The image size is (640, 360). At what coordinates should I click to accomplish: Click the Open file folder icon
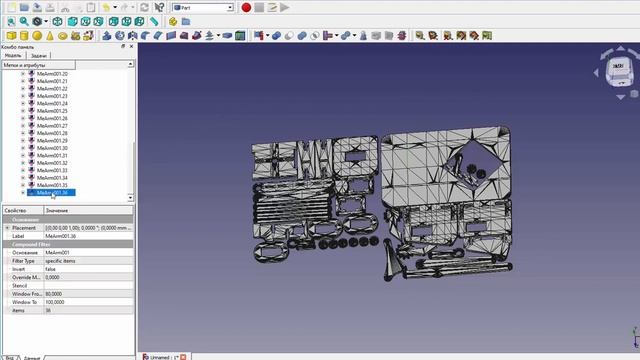[24, 7]
